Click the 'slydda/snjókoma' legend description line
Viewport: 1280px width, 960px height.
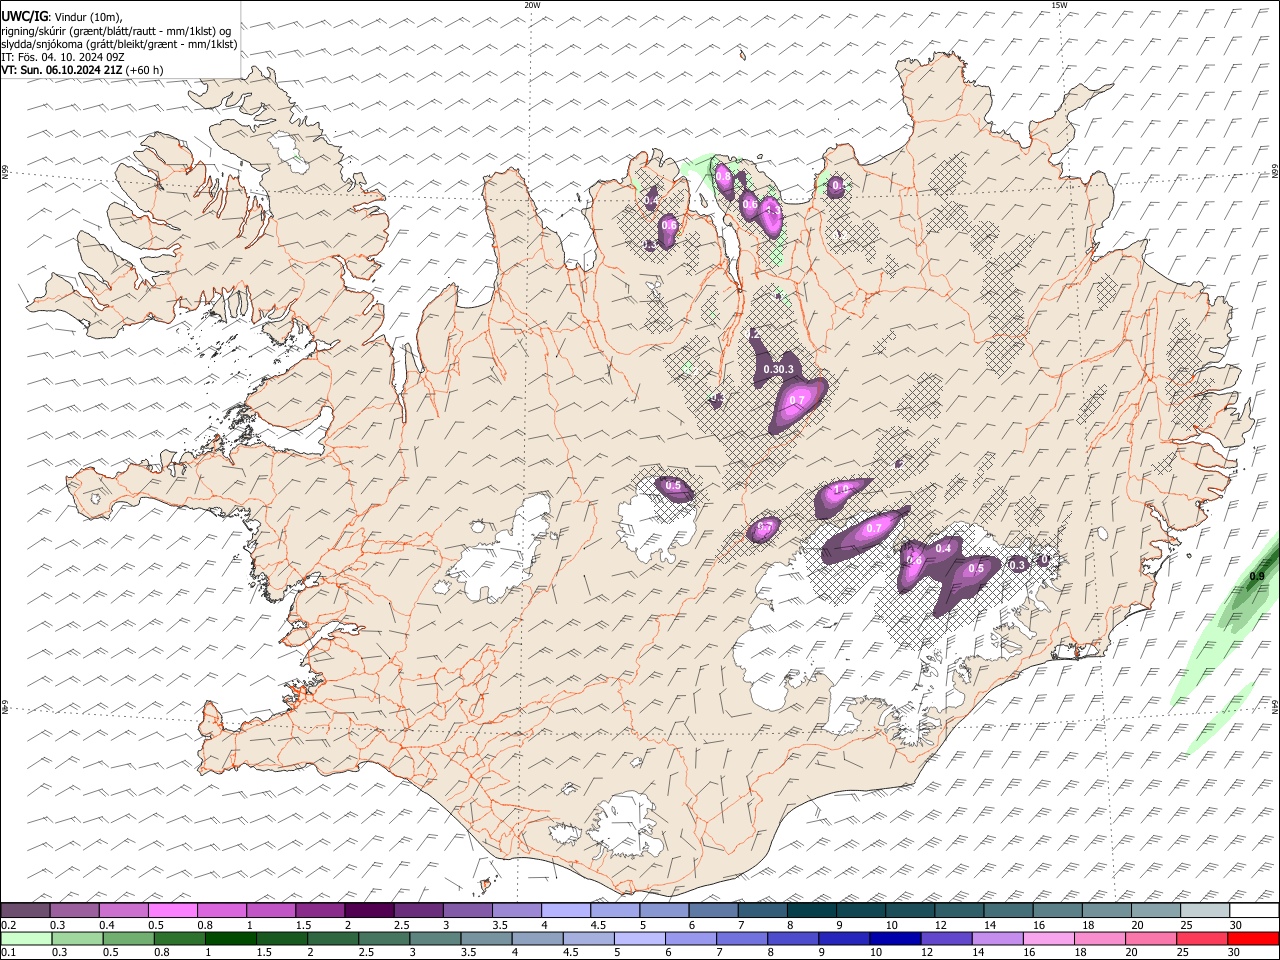coord(119,44)
